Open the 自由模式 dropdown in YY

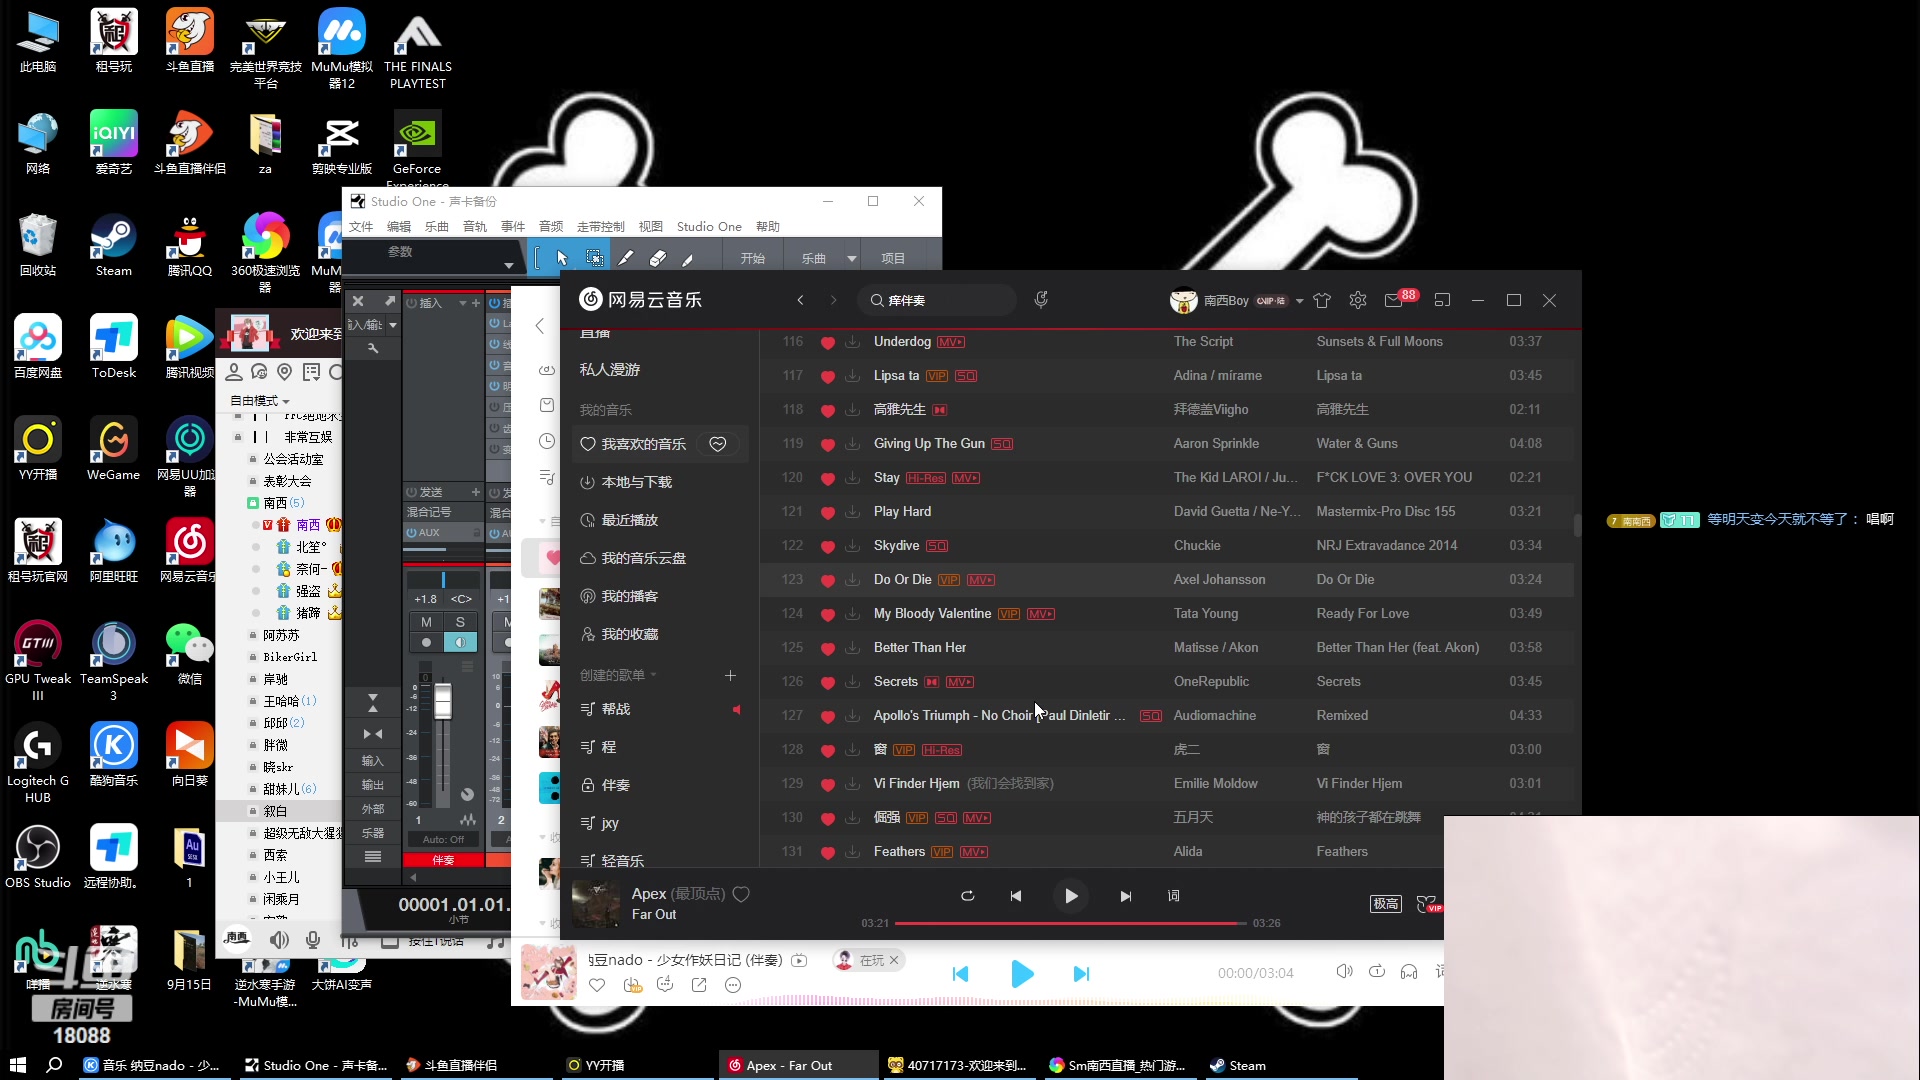[259, 401]
